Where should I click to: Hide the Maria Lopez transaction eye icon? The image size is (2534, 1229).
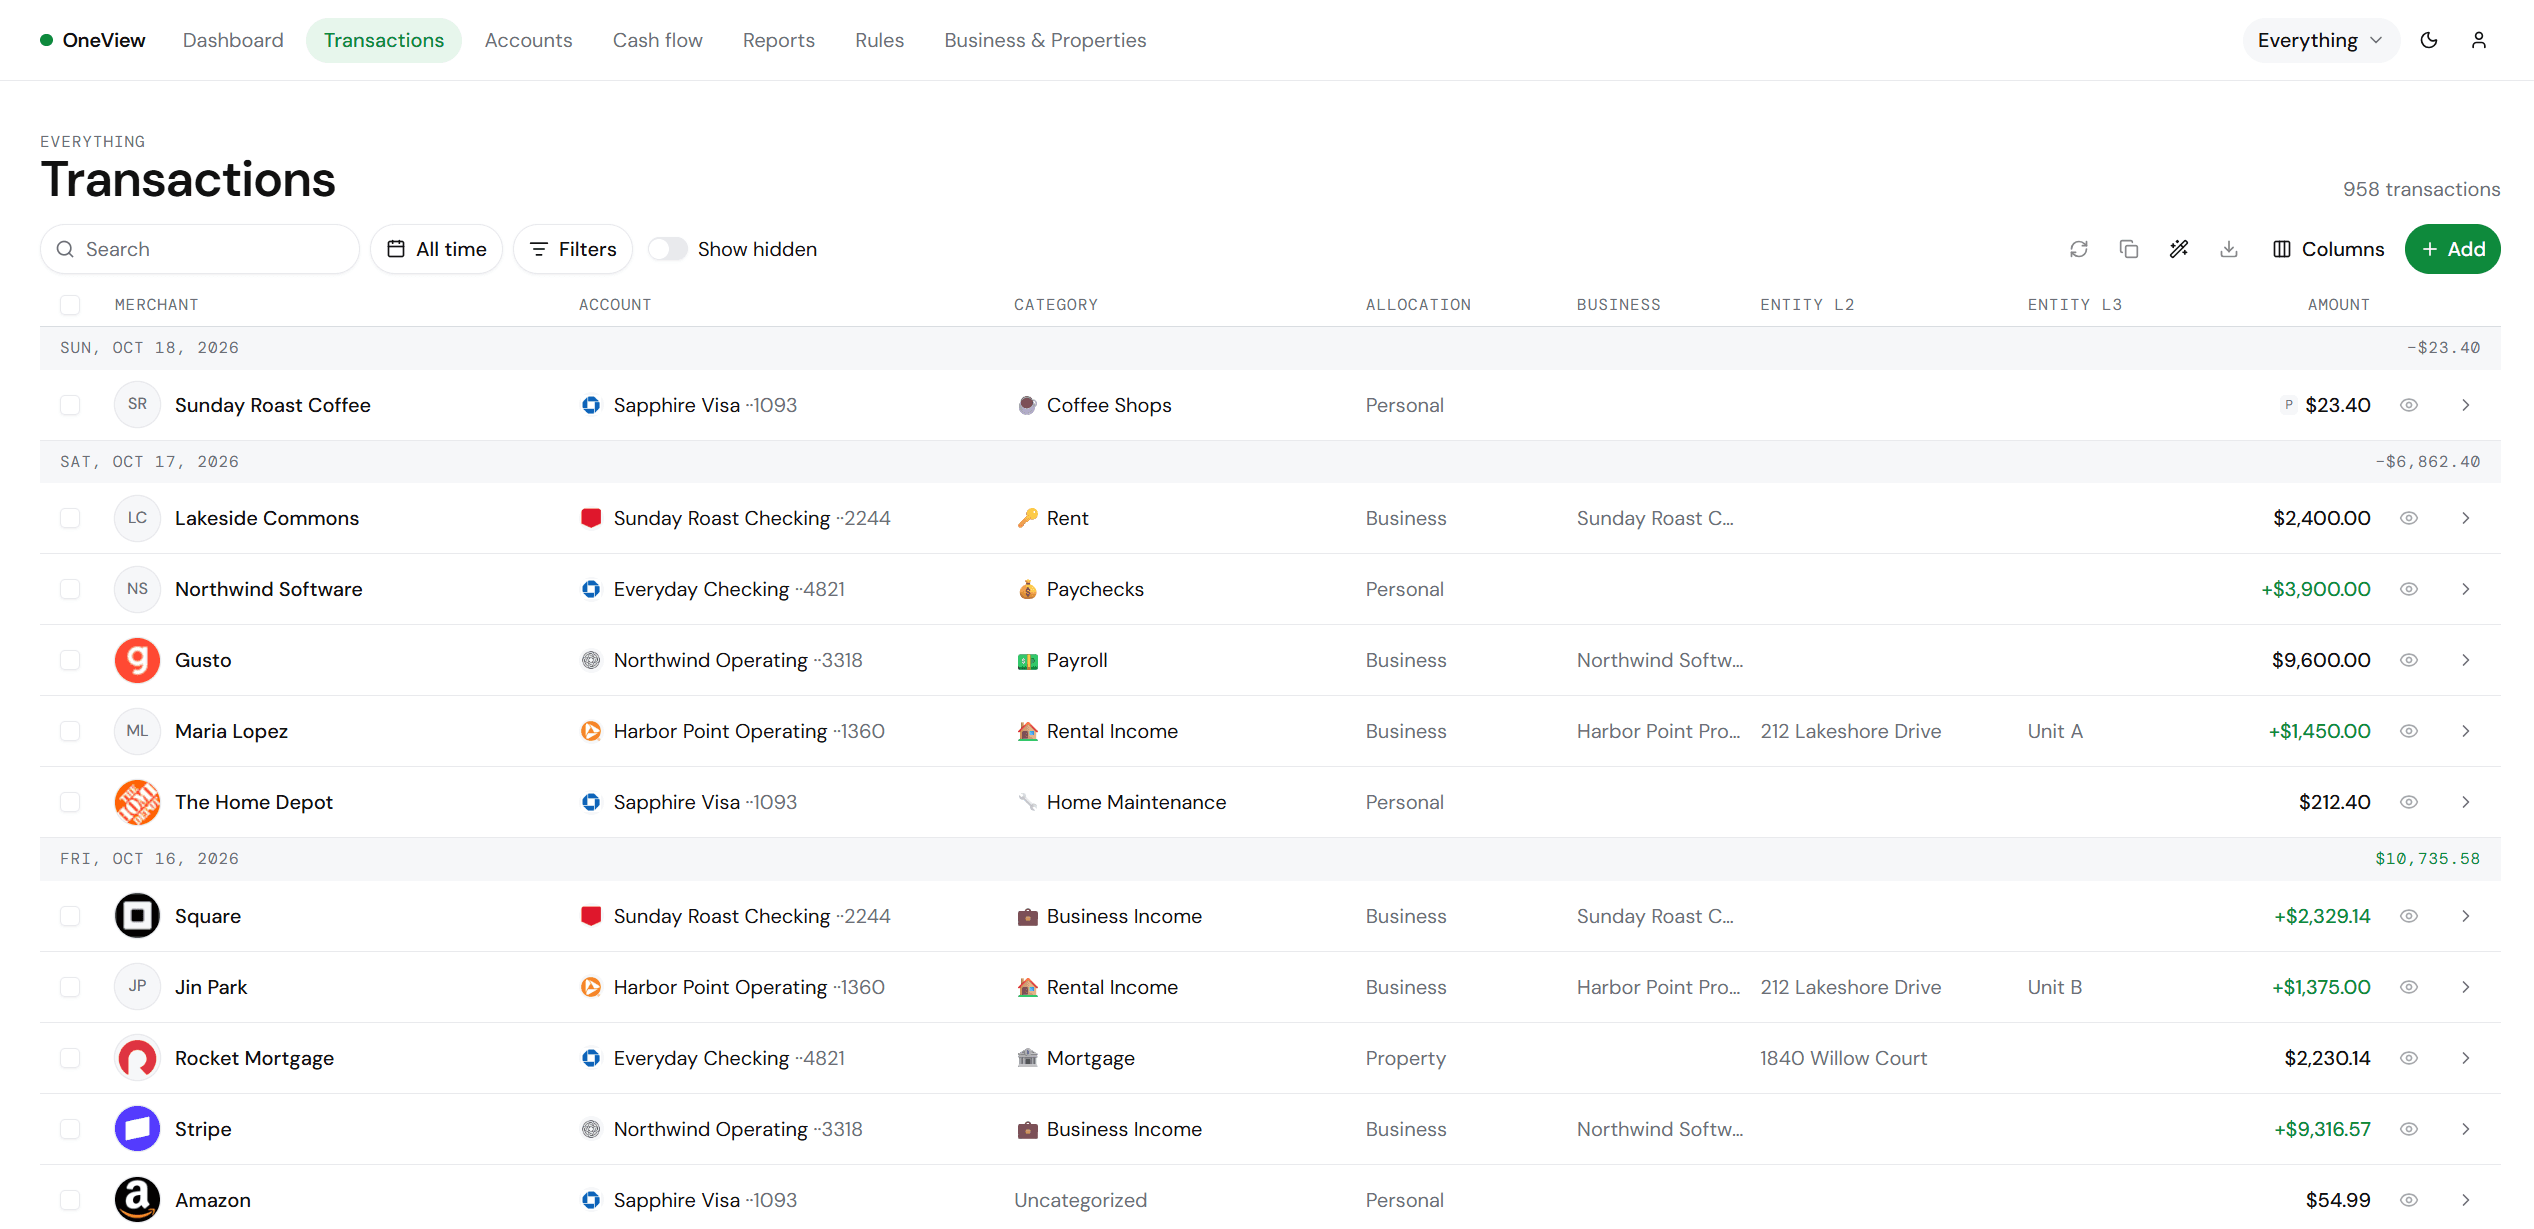tap(2409, 731)
